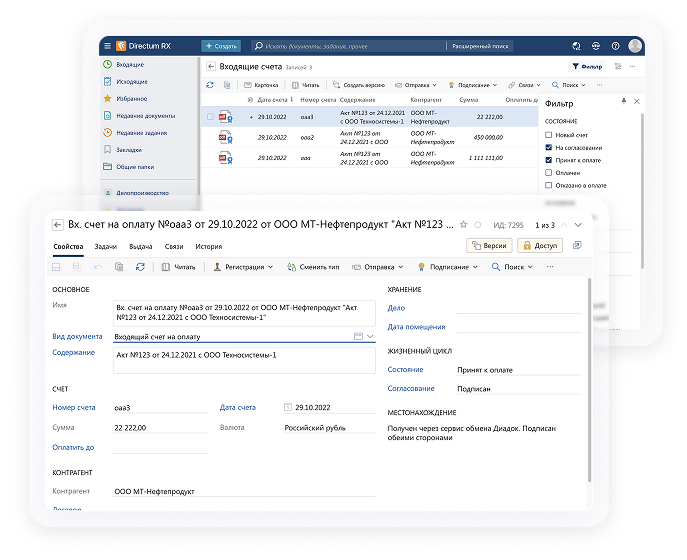Go back from the invoice card
687x560 pixels.
(57, 225)
